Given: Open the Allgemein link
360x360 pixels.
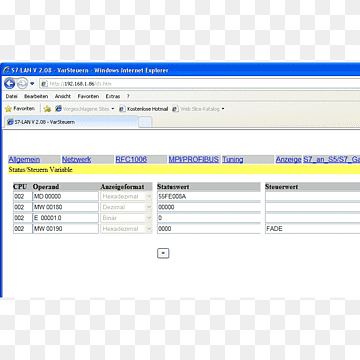Looking at the screenshot, I should 24,159.
